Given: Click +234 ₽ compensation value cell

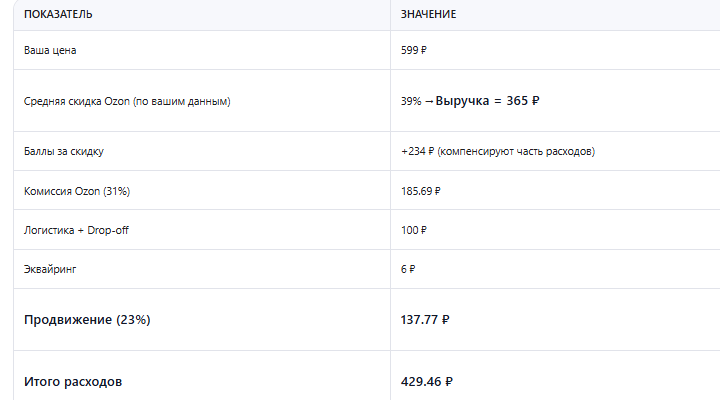Looking at the screenshot, I should pyautogui.click(x=498, y=151).
